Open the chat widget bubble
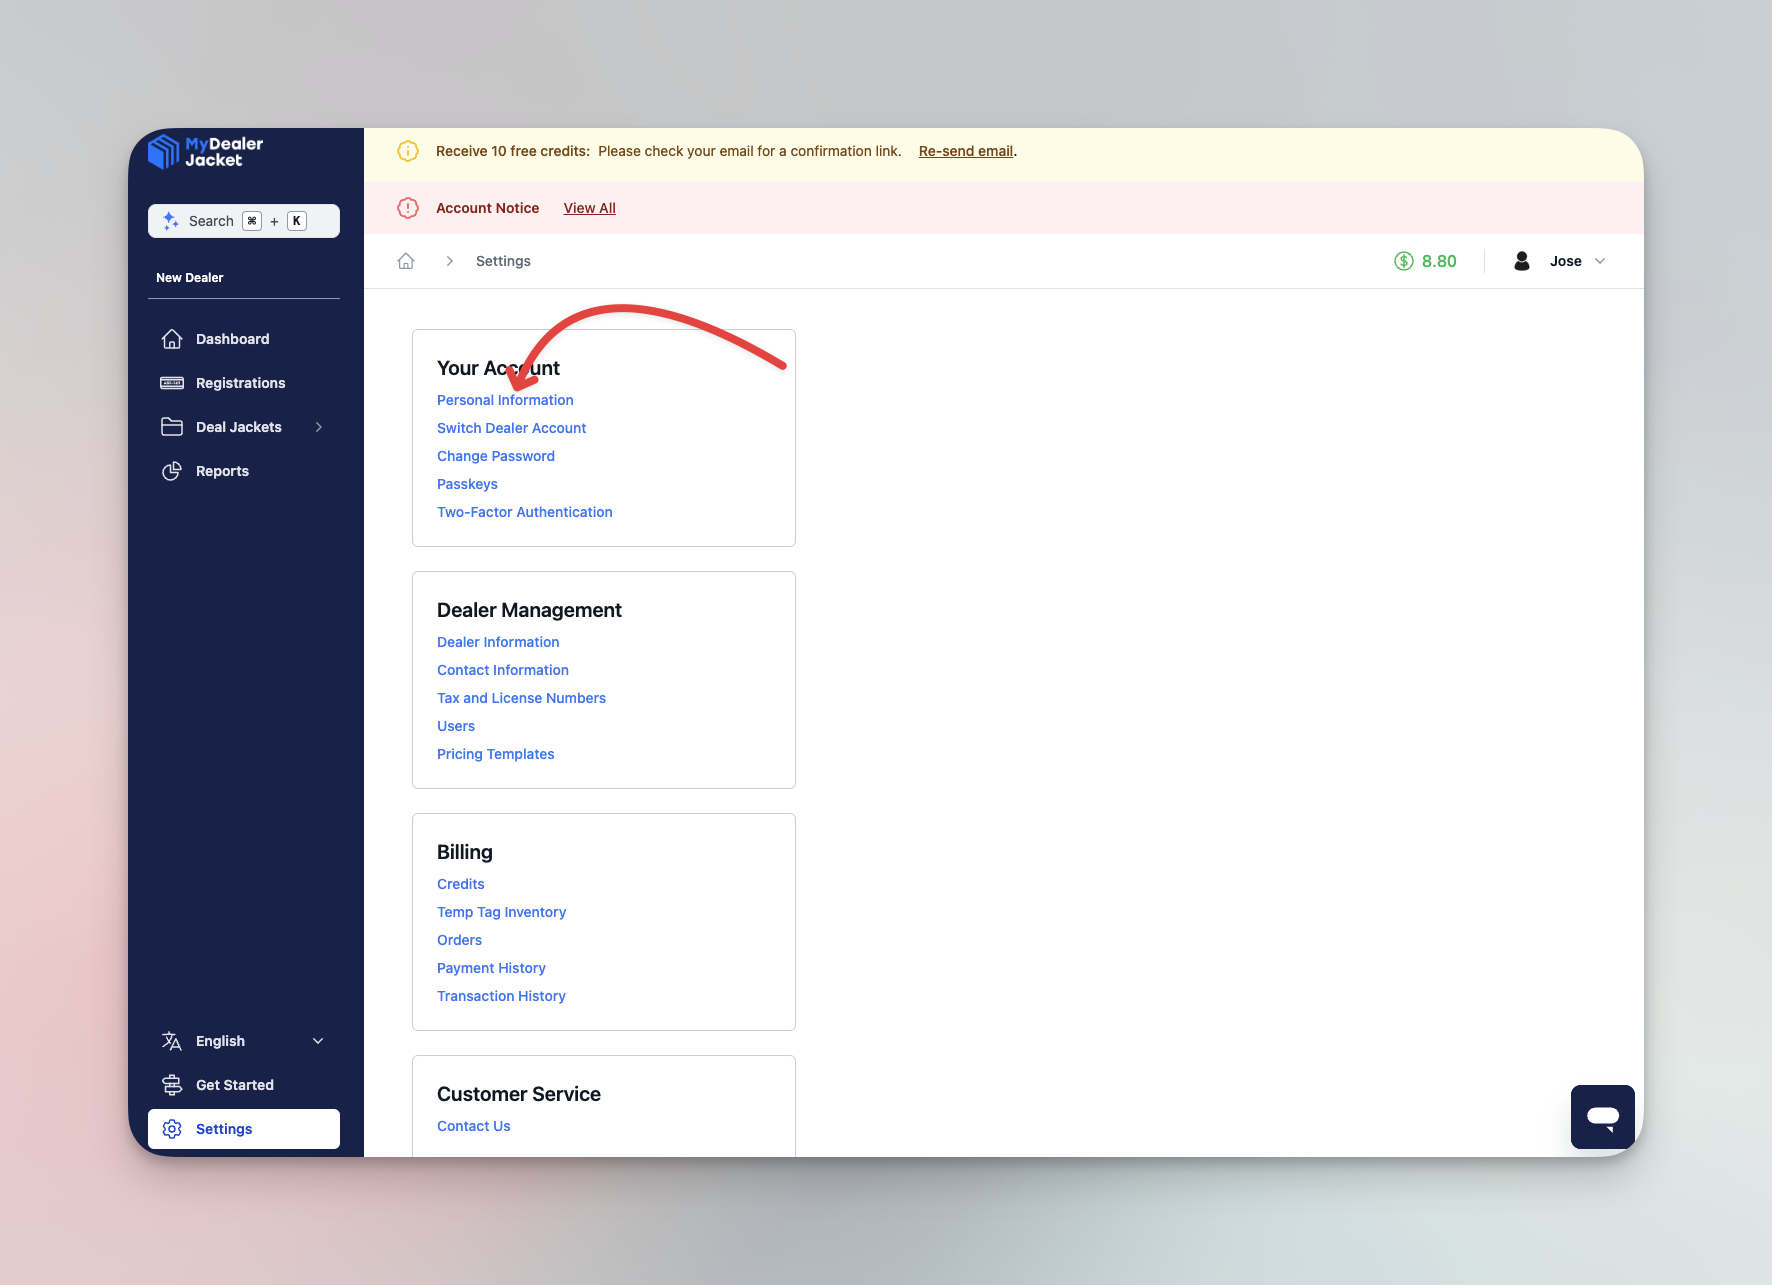1772x1285 pixels. (x=1603, y=1117)
